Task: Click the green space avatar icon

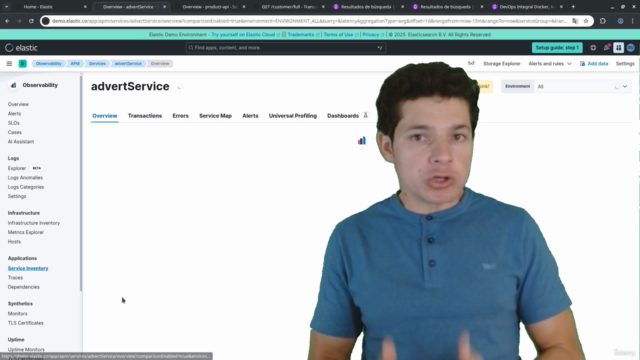Action: tap(22, 64)
